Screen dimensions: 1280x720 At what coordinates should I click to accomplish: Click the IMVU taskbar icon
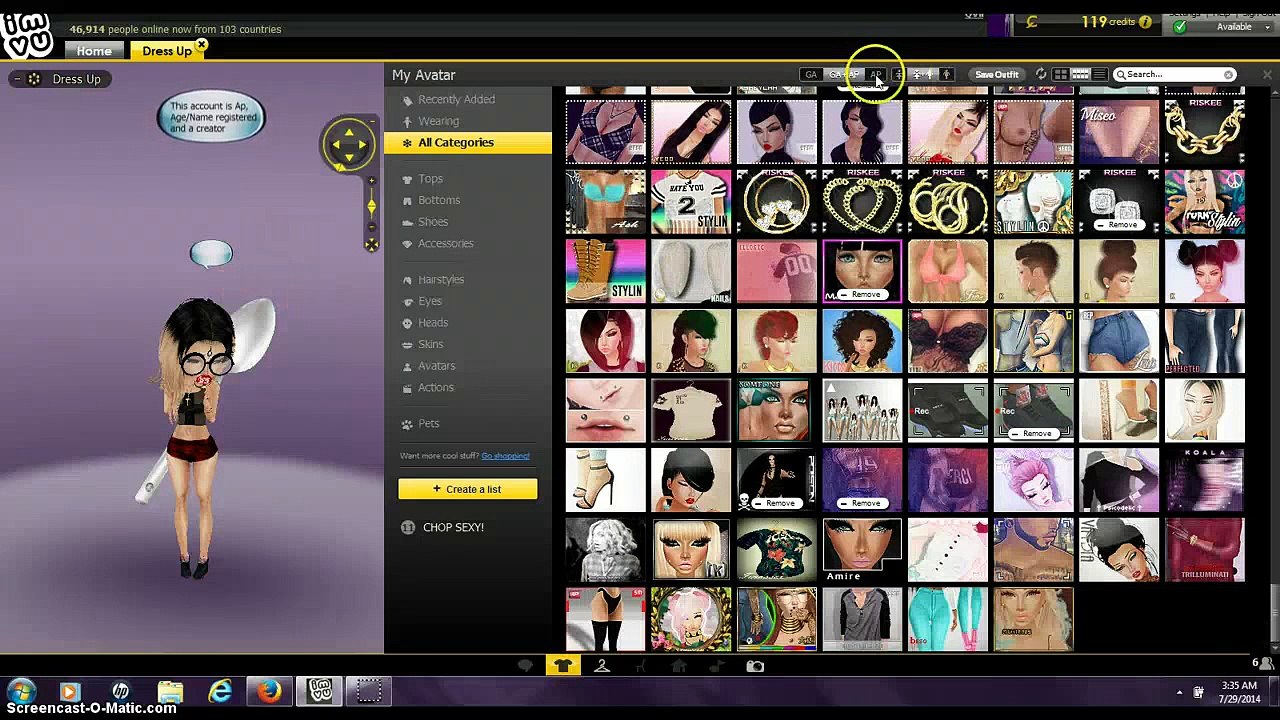(319, 691)
